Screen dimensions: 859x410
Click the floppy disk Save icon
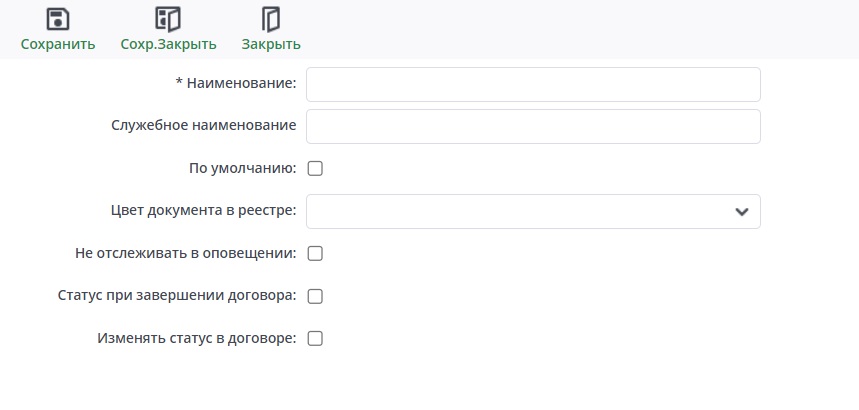coord(58,19)
